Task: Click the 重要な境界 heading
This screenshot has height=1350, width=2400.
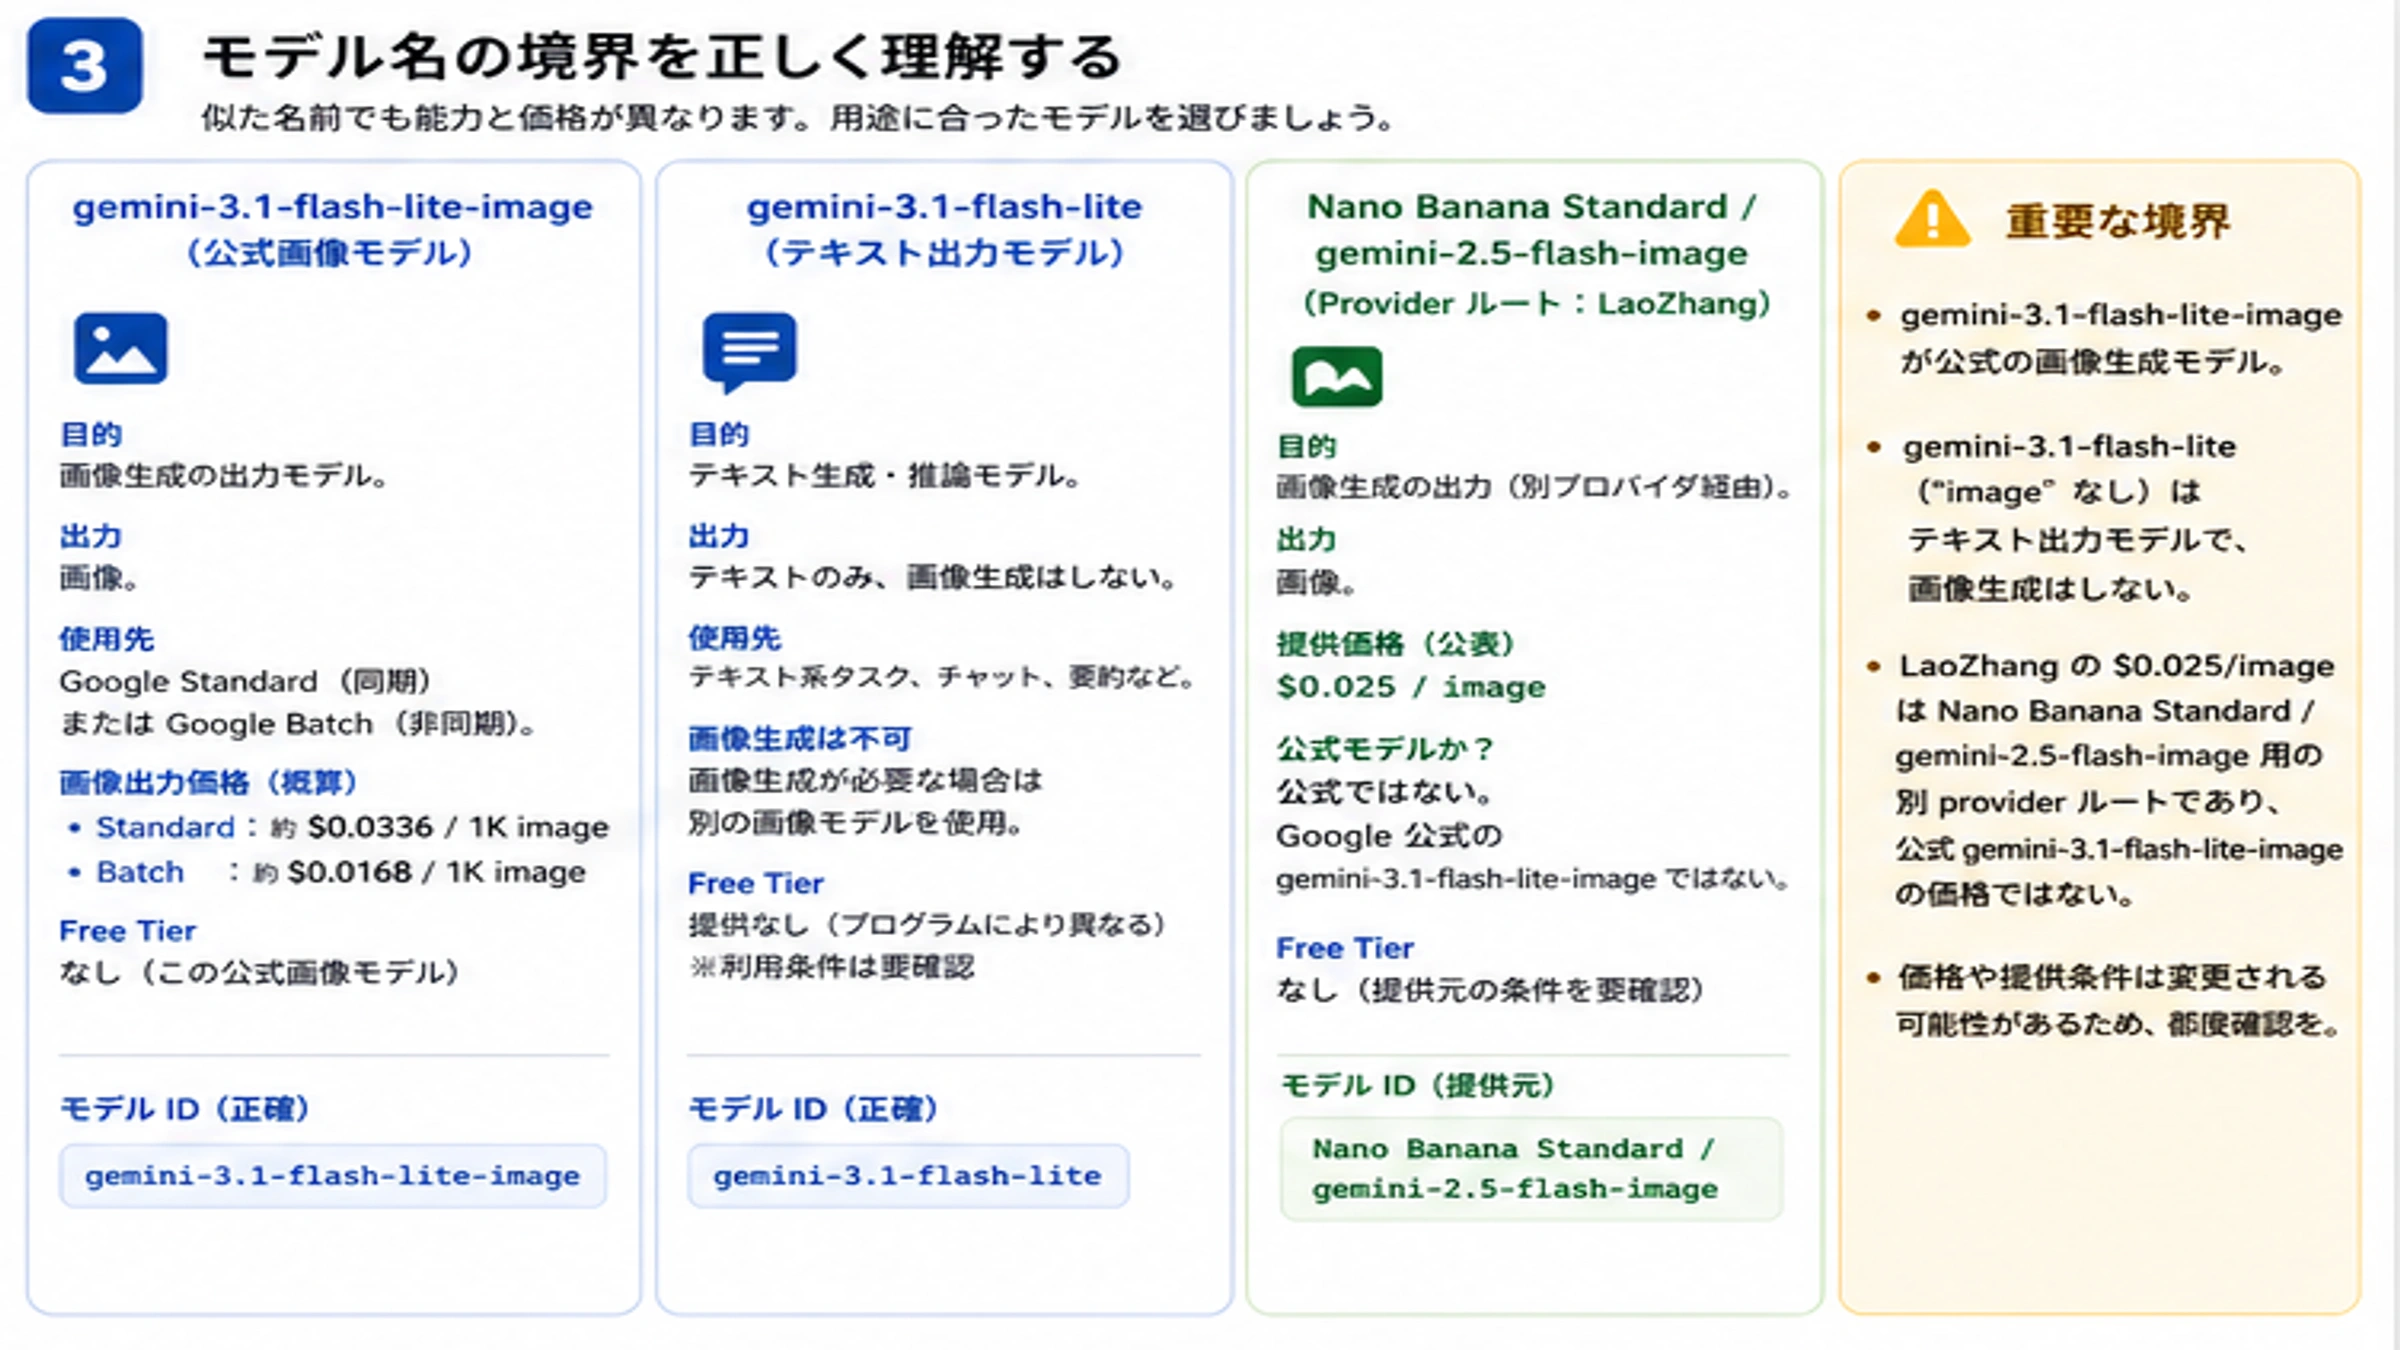Action: [2118, 221]
